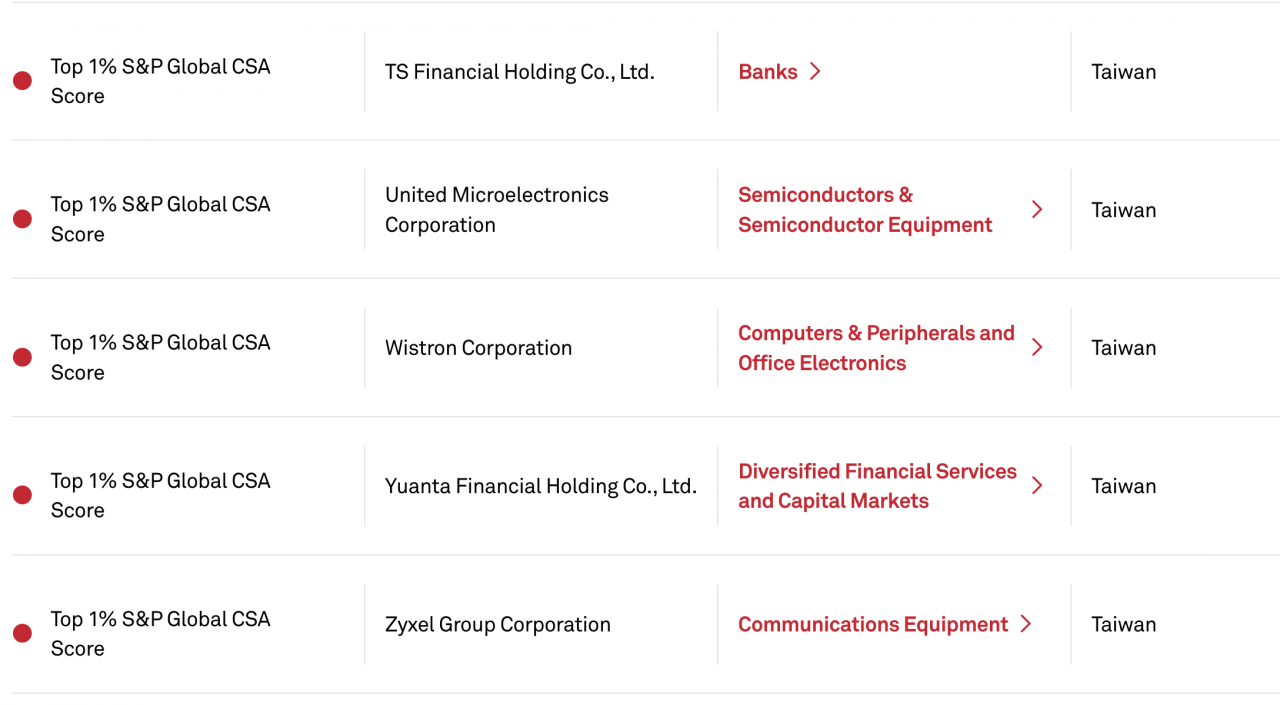Open the Banks industry link
This screenshot has width=1280, height=705.
tap(768, 72)
